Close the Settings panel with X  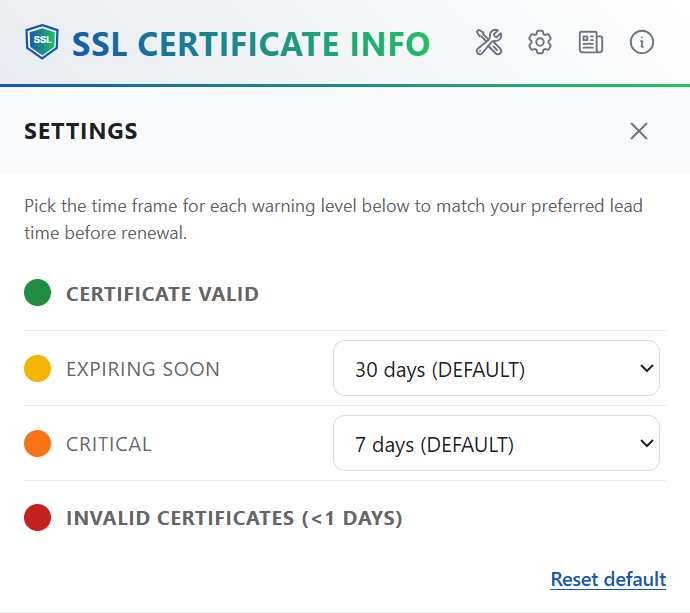pos(639,131)
